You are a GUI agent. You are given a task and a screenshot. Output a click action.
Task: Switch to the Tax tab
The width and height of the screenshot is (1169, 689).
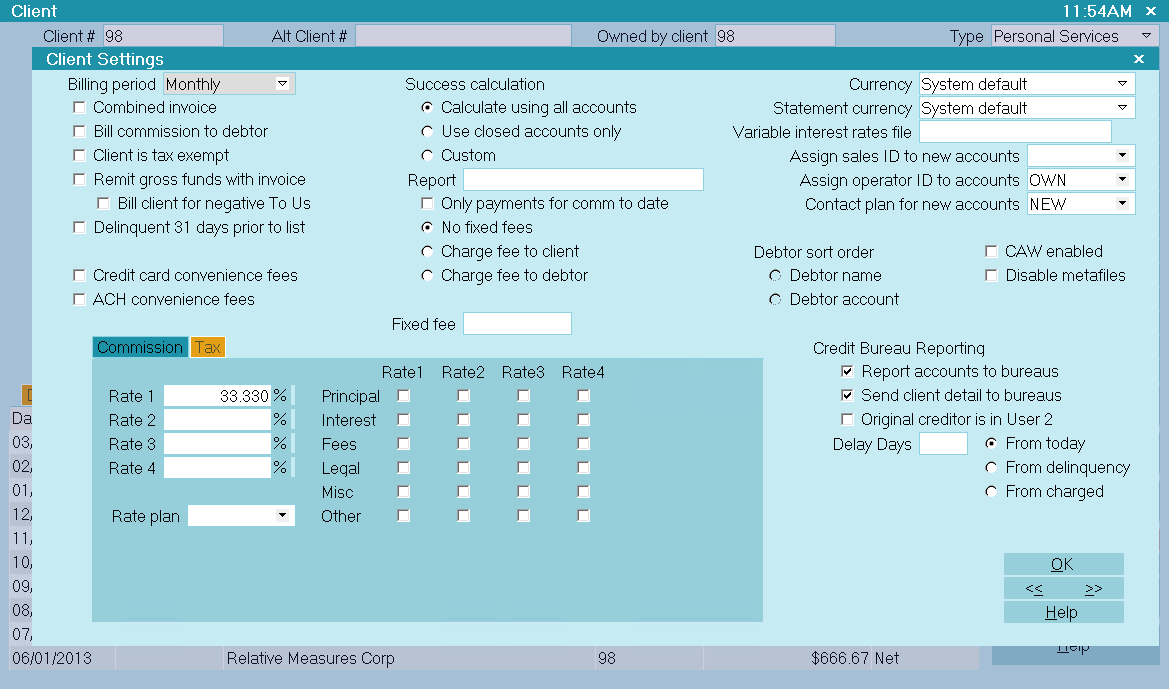tap(208, 347)
